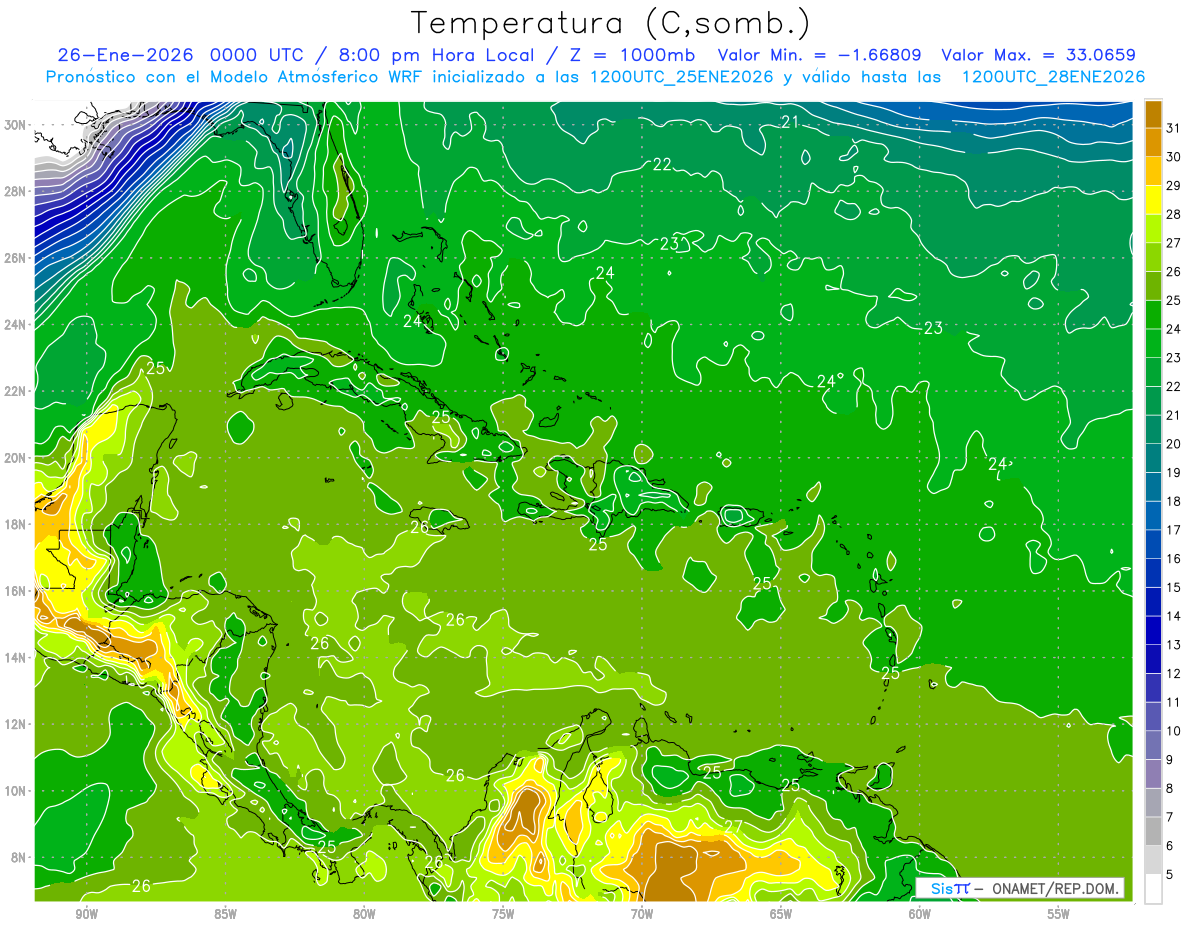The width and height of the screenshot is (1200, 927).
Task: Select "Valor Min. = -1.66809" text
Action: 820,55
